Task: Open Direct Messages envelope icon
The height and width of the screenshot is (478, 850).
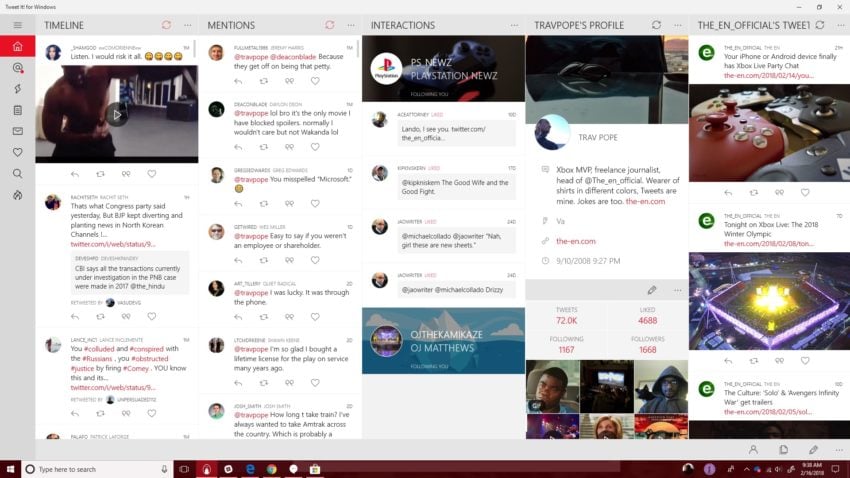Action: click(17, 131)
